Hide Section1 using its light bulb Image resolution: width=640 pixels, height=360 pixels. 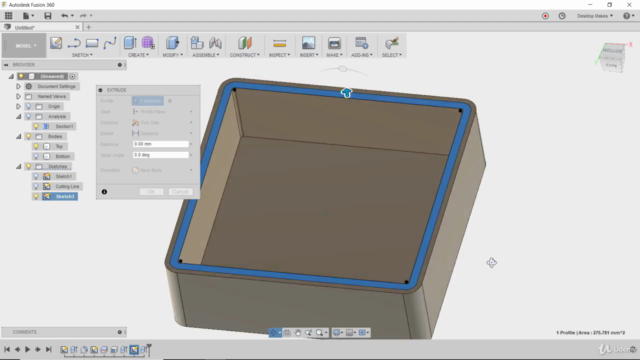tap(36, 126)
